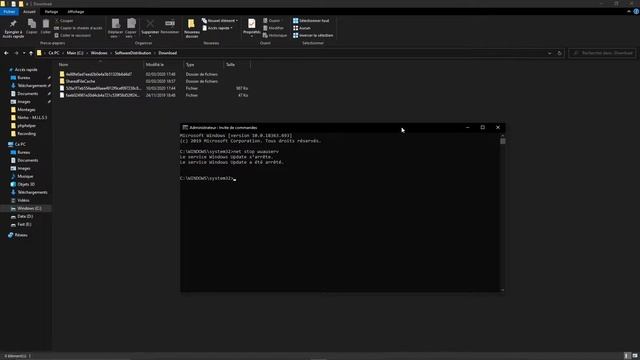Select the 47 Ko file row

[x=153, y=95]
